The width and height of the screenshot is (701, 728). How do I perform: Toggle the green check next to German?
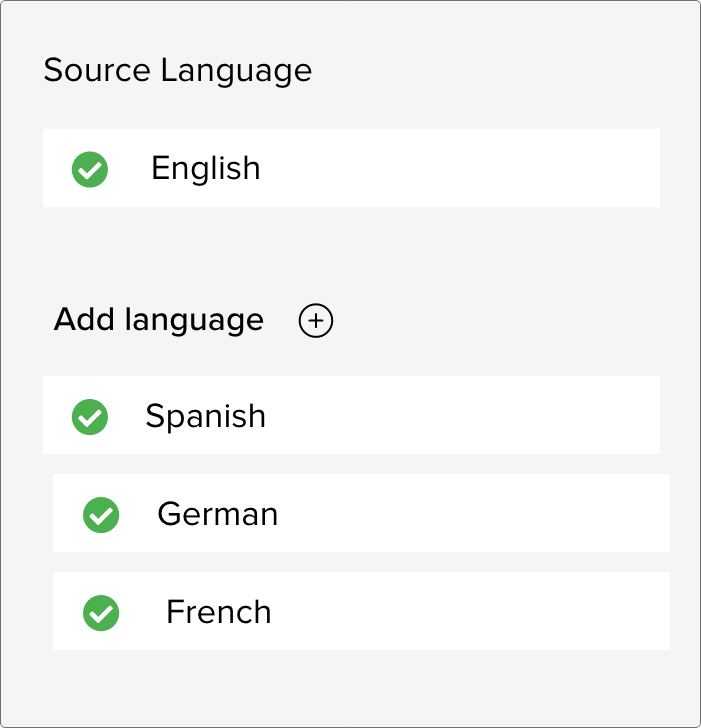100,514
